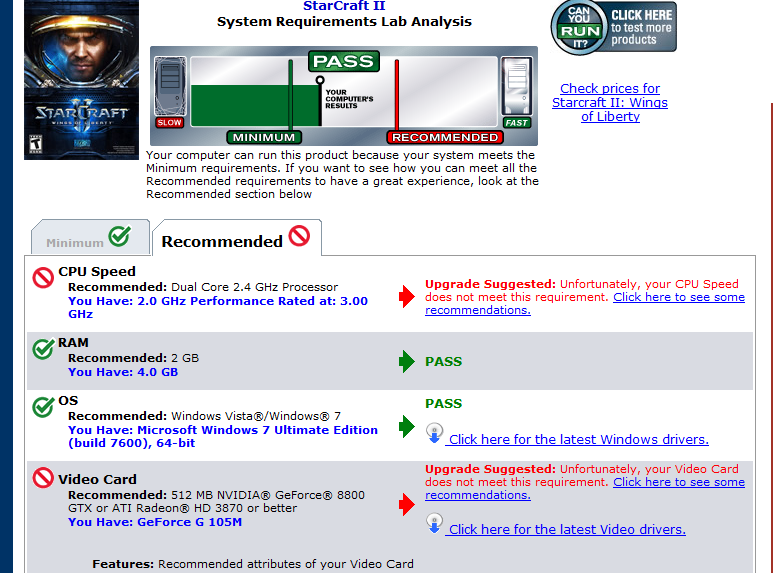
Task: Click the RECOMMENDED marker label on meter
Action: 445,137
